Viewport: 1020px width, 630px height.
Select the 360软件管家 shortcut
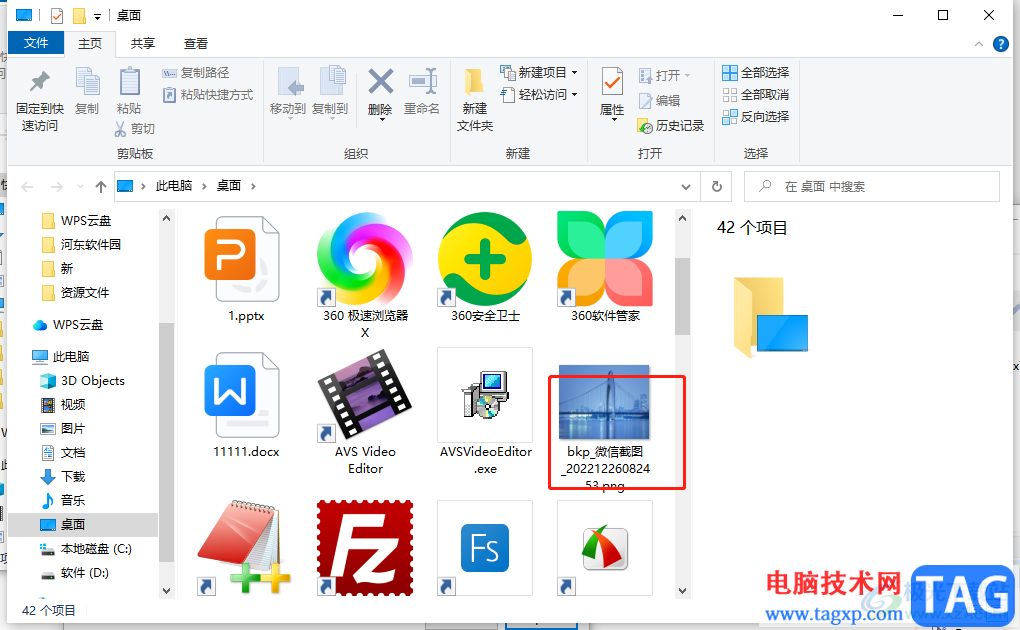605,268
